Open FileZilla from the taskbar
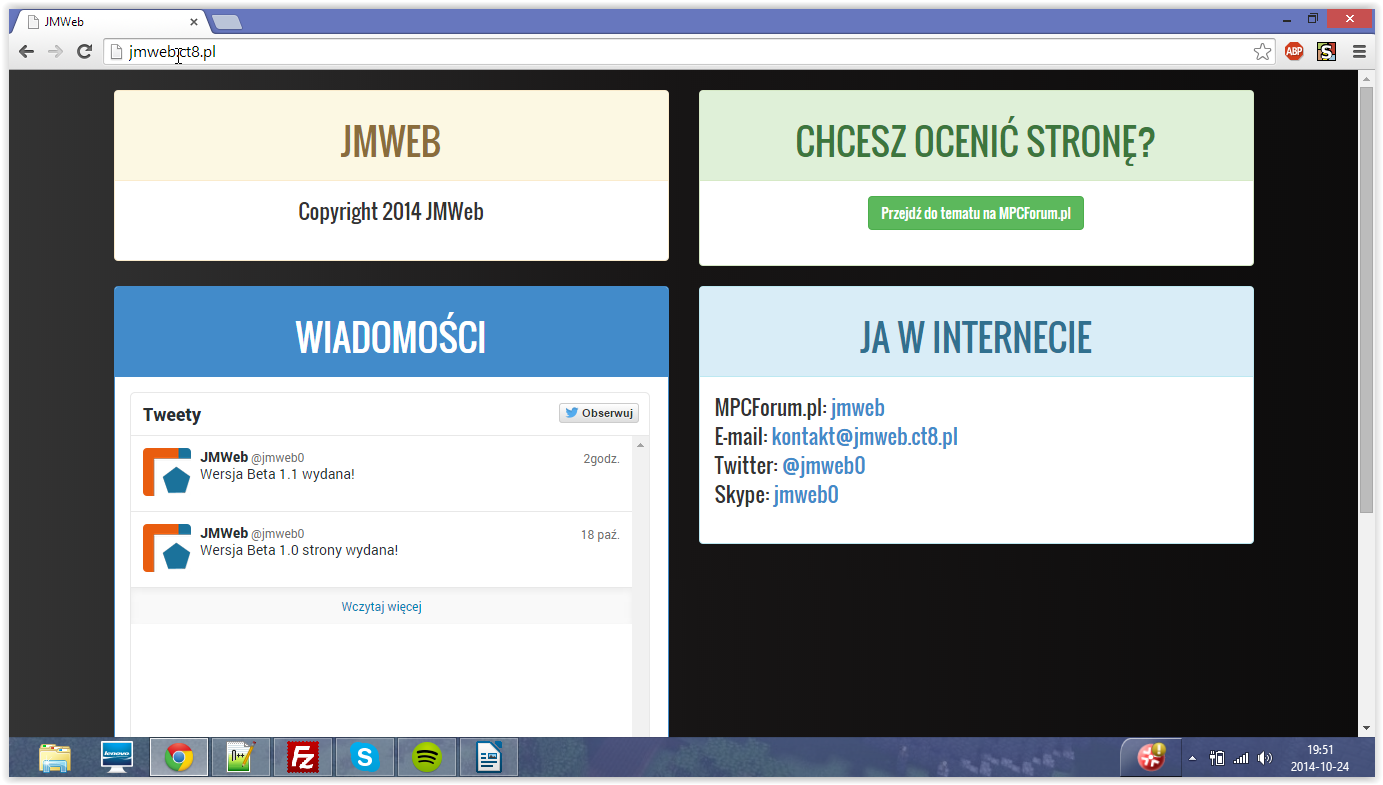Screen dimensions: 1383x785 click(x=303, y=758)
